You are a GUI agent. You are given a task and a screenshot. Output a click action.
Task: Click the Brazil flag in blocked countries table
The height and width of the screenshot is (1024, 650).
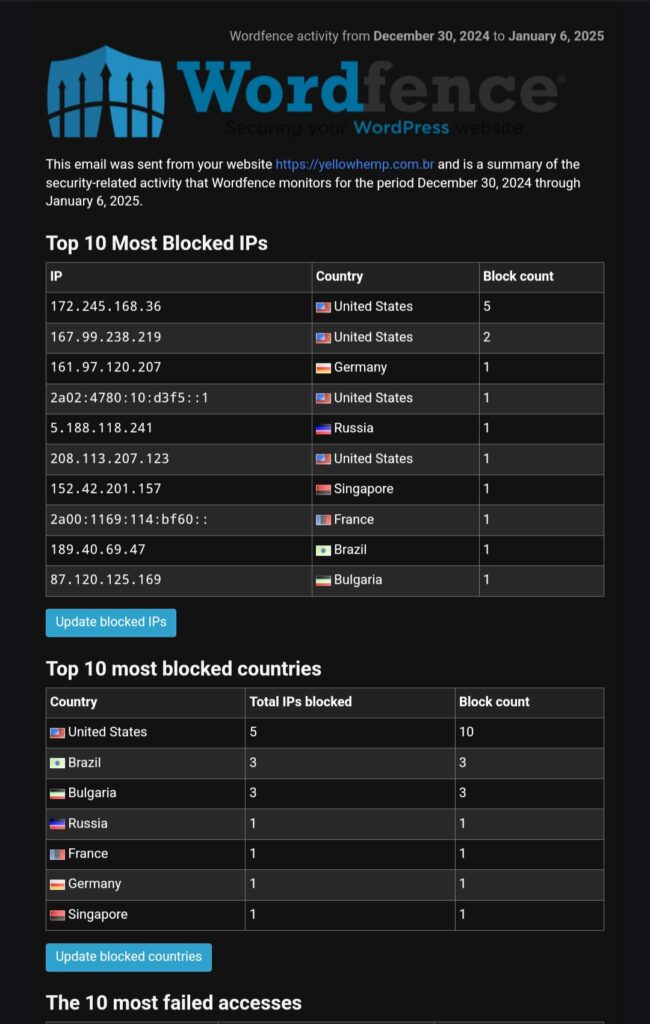tap(57, 763)
